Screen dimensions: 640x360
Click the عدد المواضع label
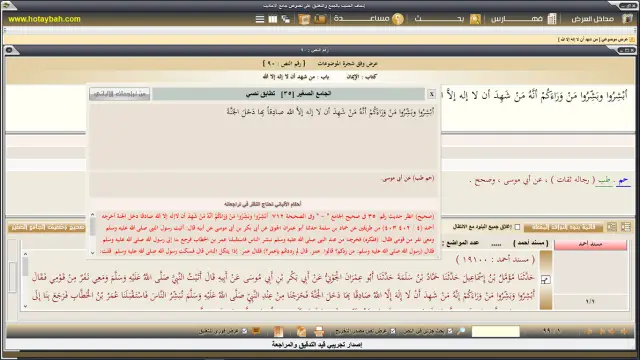460,243
